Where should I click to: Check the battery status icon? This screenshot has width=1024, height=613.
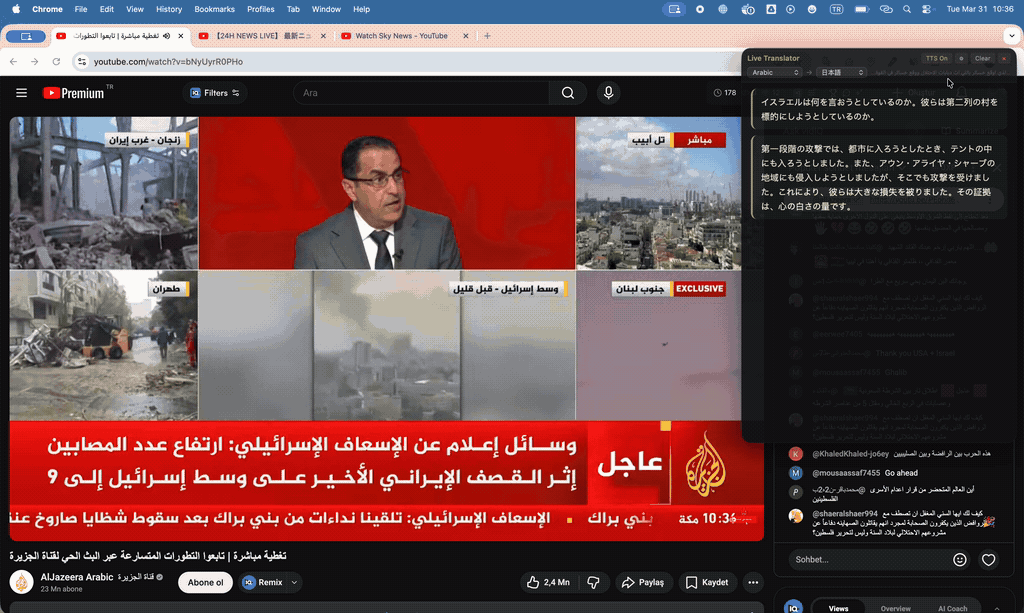click(x=861, y=9)
